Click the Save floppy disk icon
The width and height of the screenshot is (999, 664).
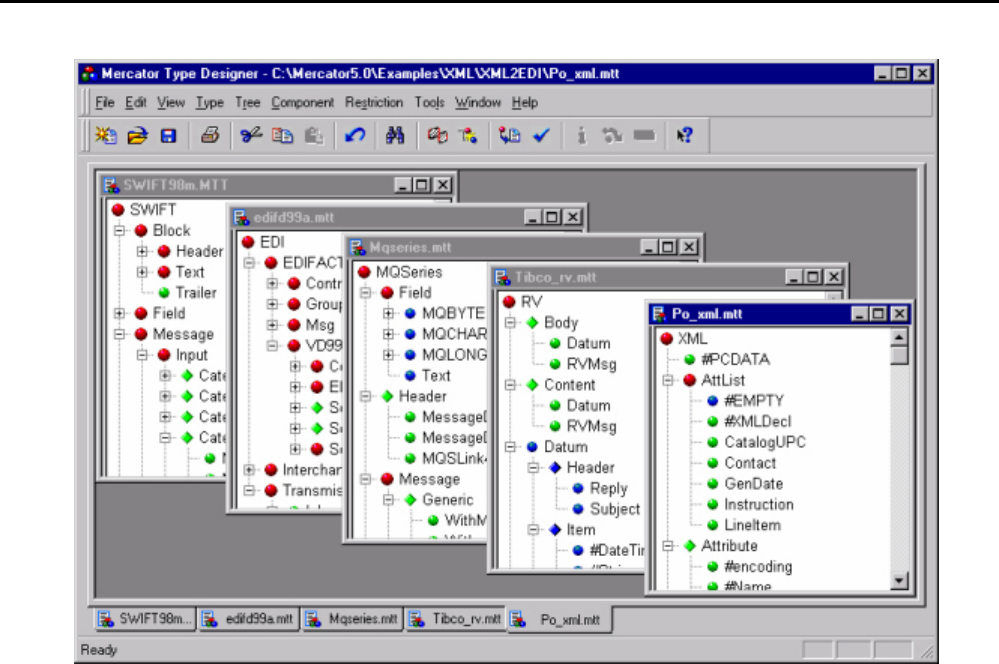click(x=168, y=136)
